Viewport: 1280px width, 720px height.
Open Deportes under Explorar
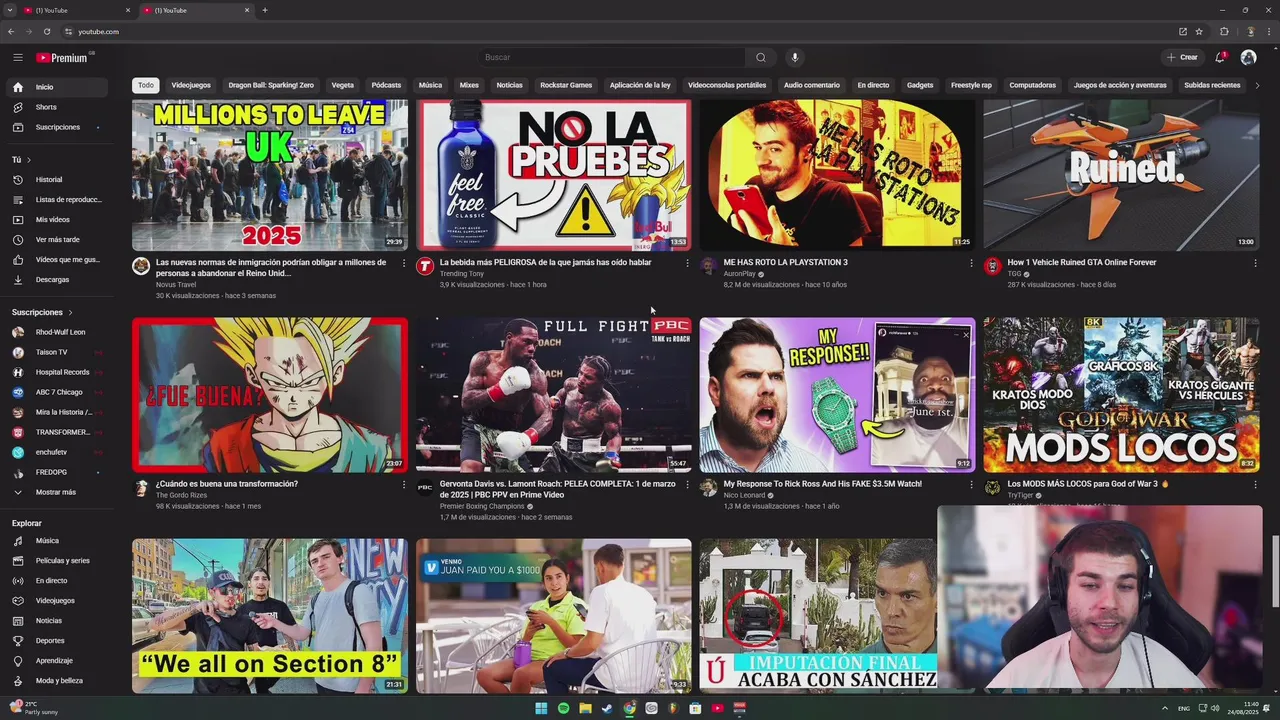(x=58, y=641)
